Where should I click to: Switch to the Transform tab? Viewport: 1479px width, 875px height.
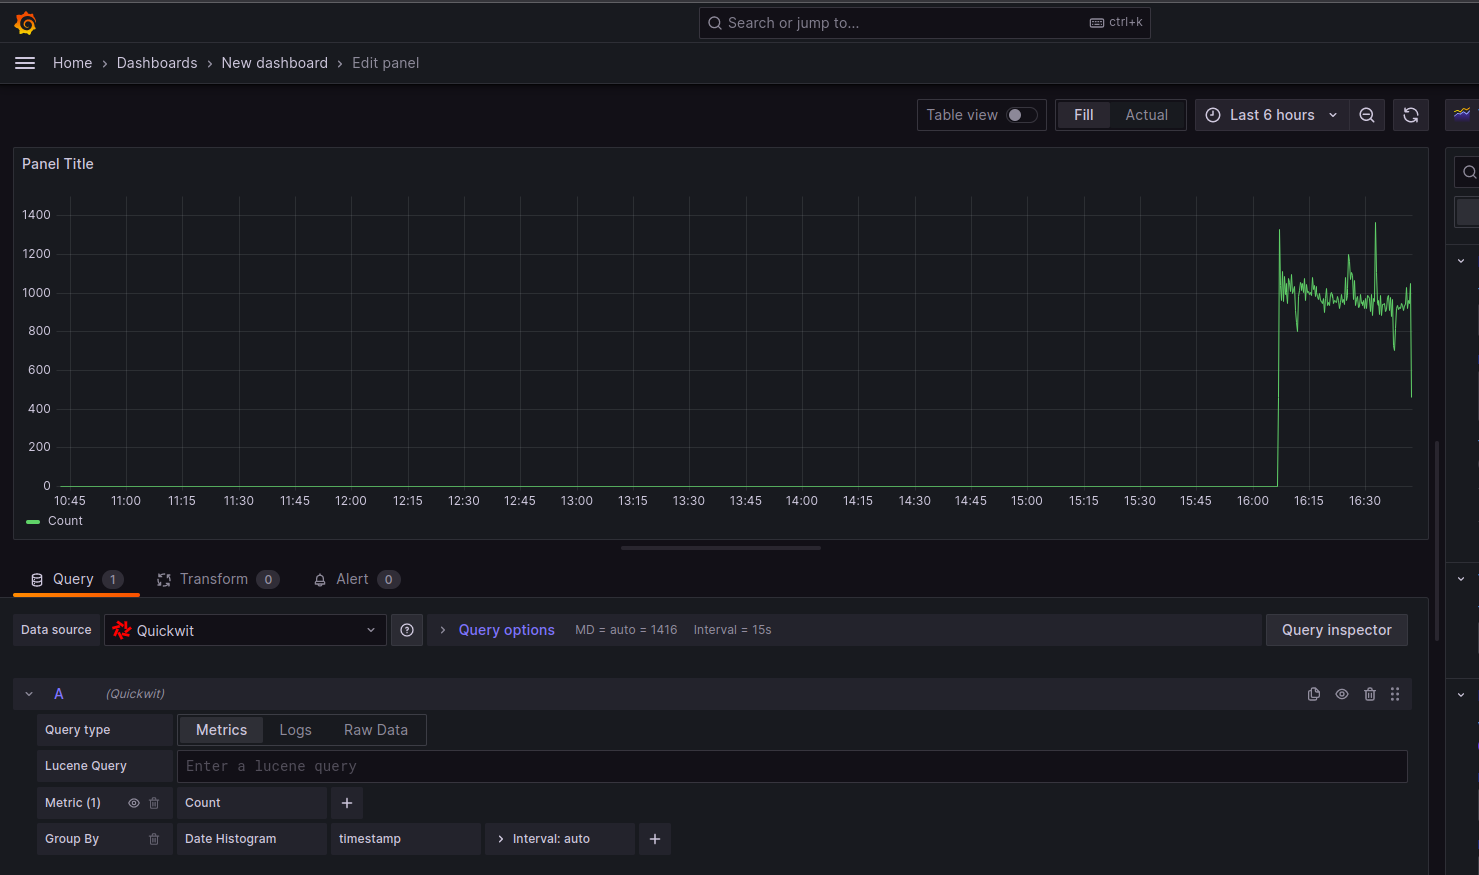(218, 579)
